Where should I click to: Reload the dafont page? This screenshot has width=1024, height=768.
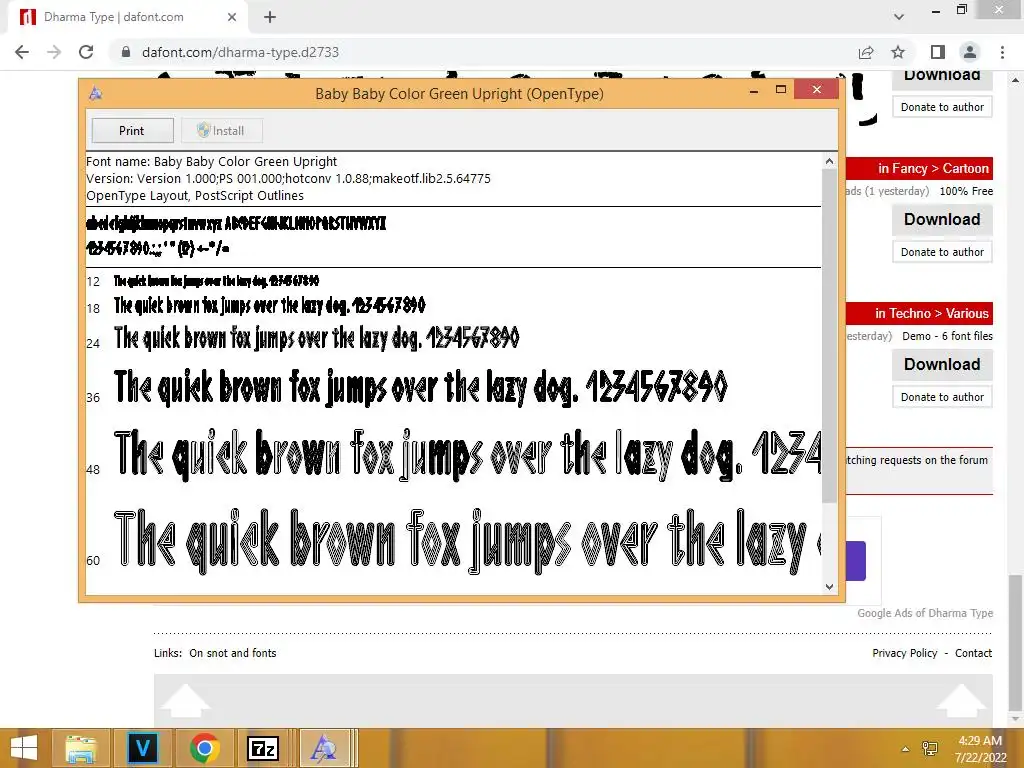click(86, 52)
